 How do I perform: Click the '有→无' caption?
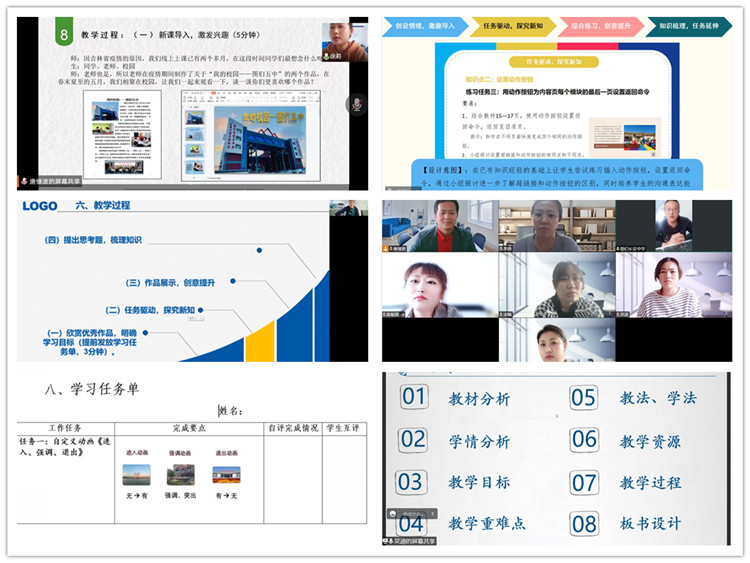(x=227, y=496)
